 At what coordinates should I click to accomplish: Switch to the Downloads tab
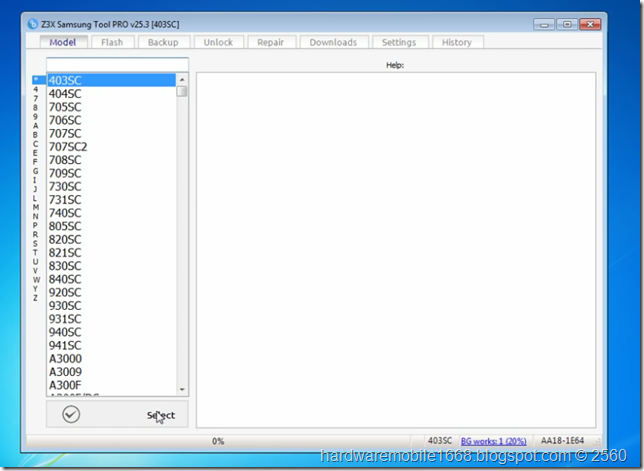[334, 42]
